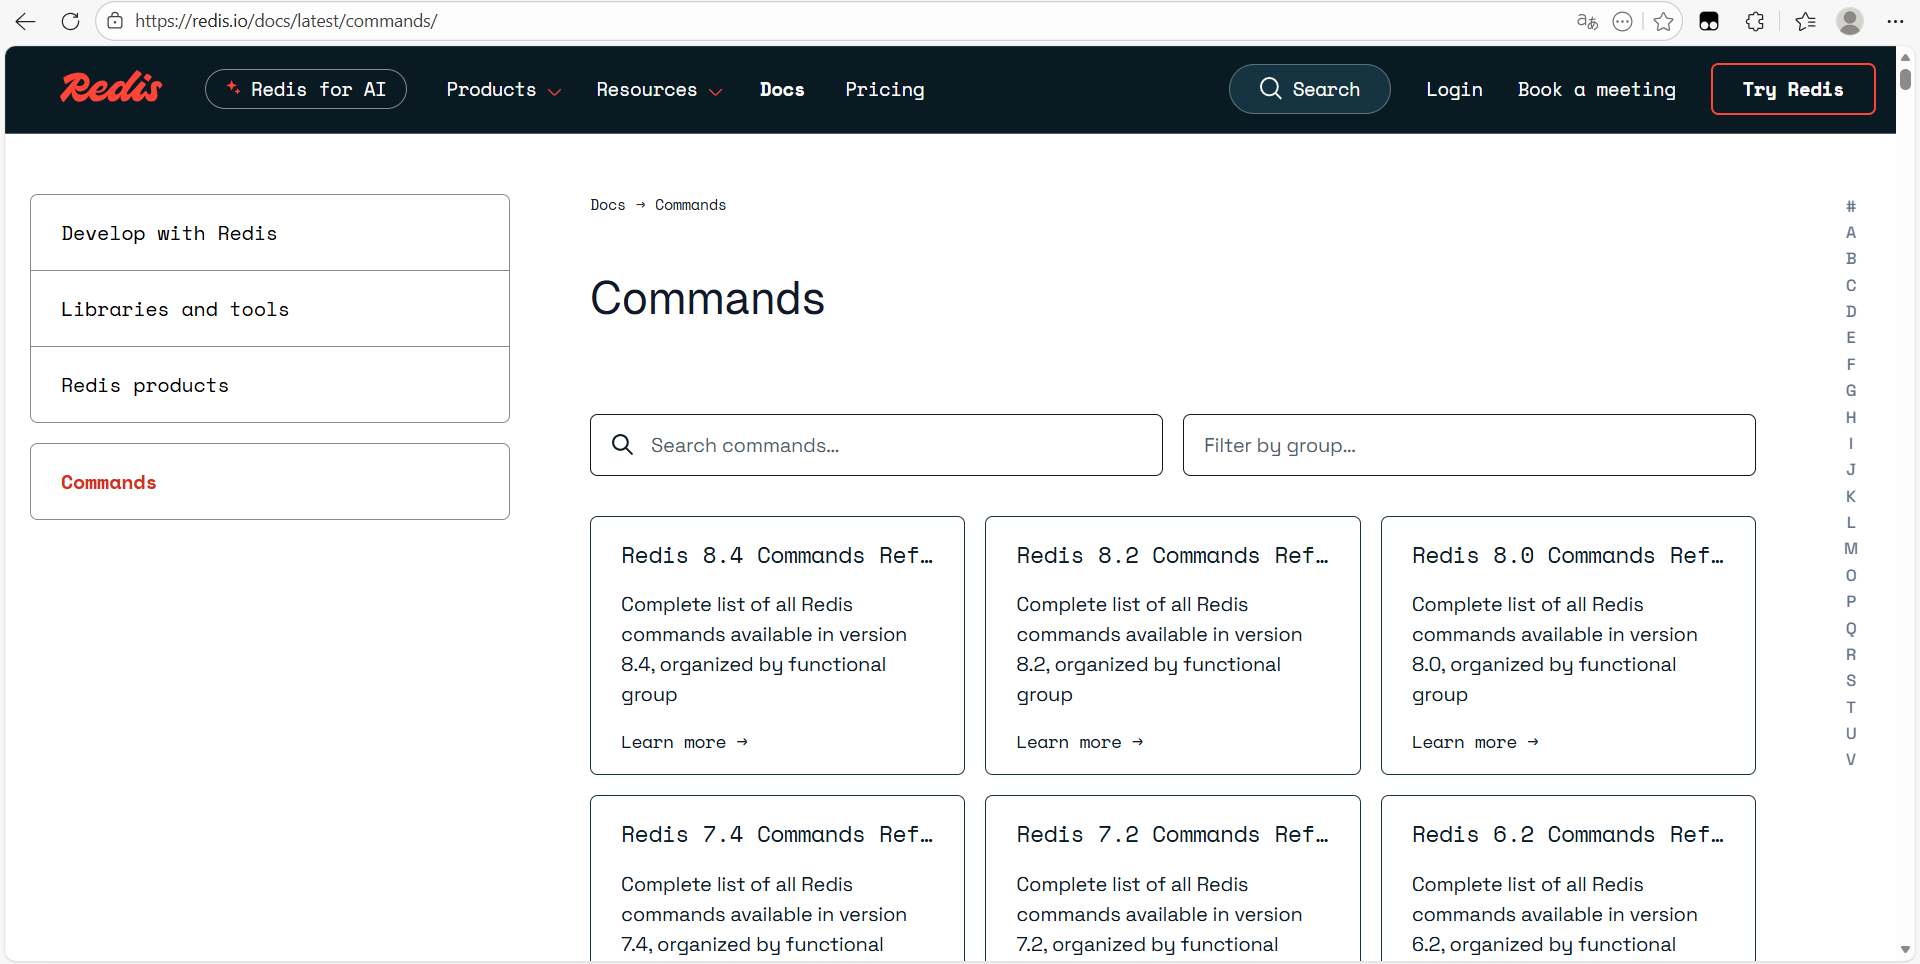Open the browser extensions puzzle icon

[x=1755, y=21]
